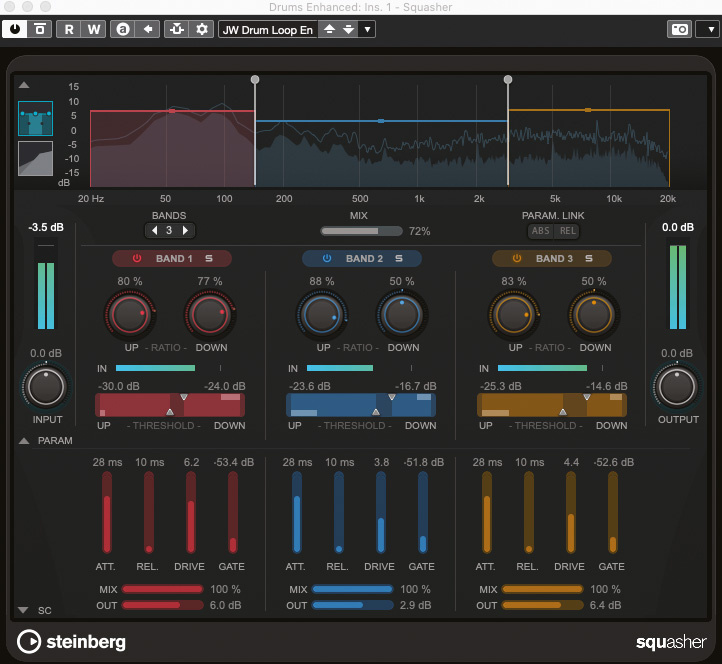Increase the number of bands

[x=185, y=230]
